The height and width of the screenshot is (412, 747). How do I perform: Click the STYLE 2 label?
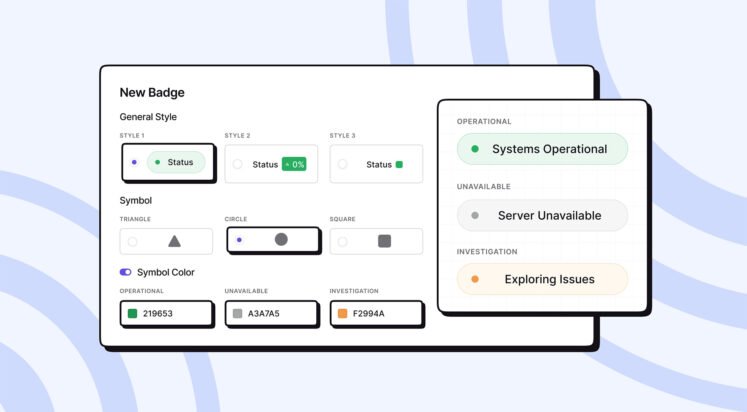(237, 136)
